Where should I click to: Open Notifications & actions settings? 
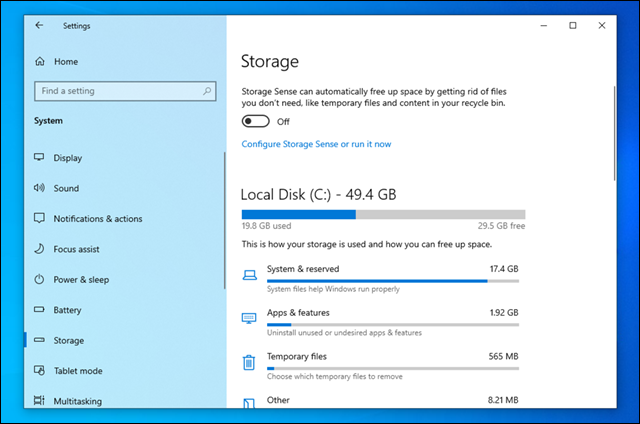point(98,219)
